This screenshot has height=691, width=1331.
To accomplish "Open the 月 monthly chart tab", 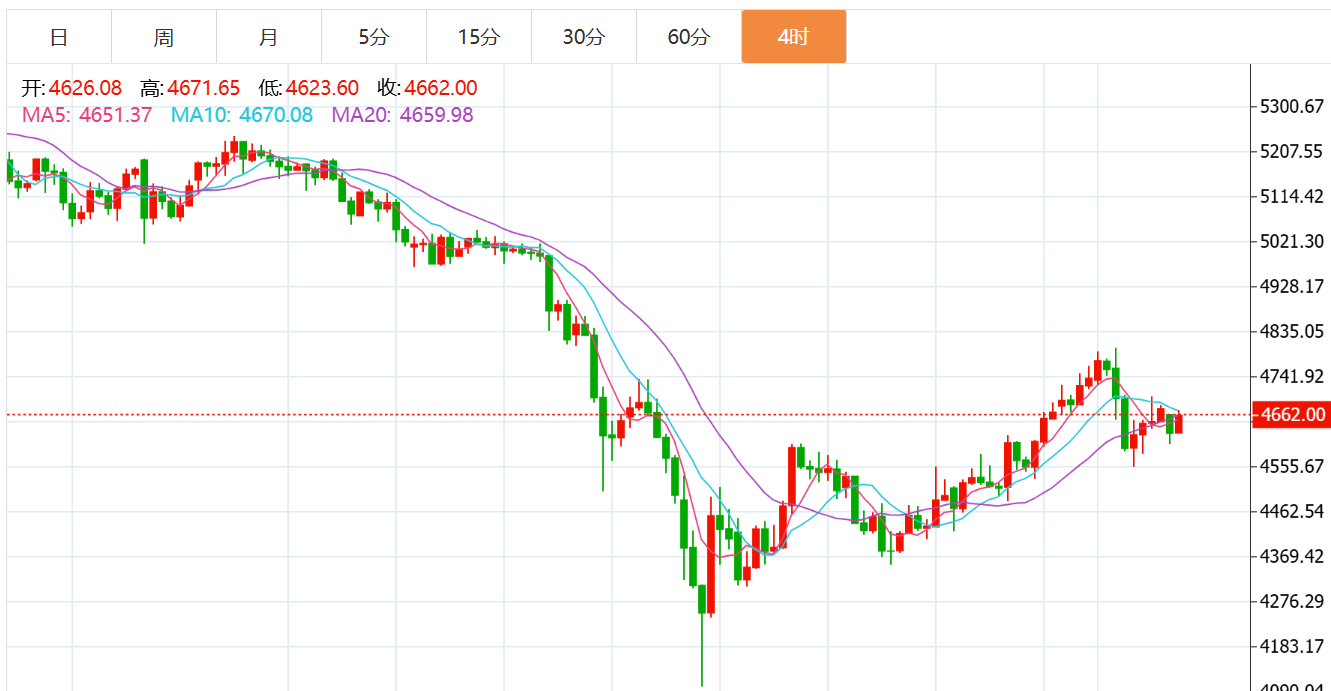I will coord(269,37).
